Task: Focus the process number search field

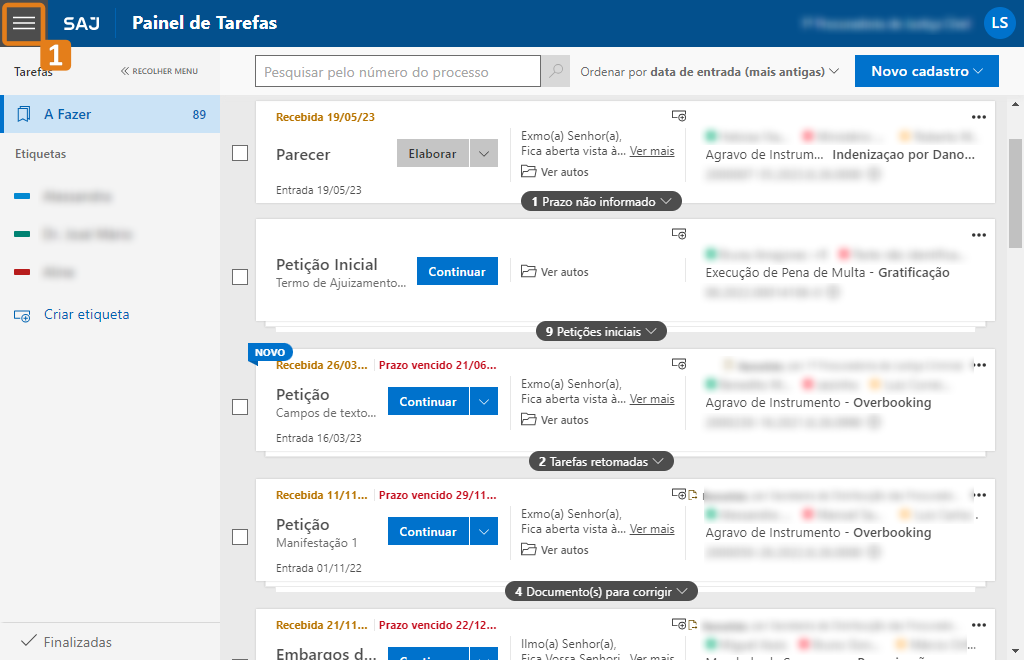Action: coord(398,72)
